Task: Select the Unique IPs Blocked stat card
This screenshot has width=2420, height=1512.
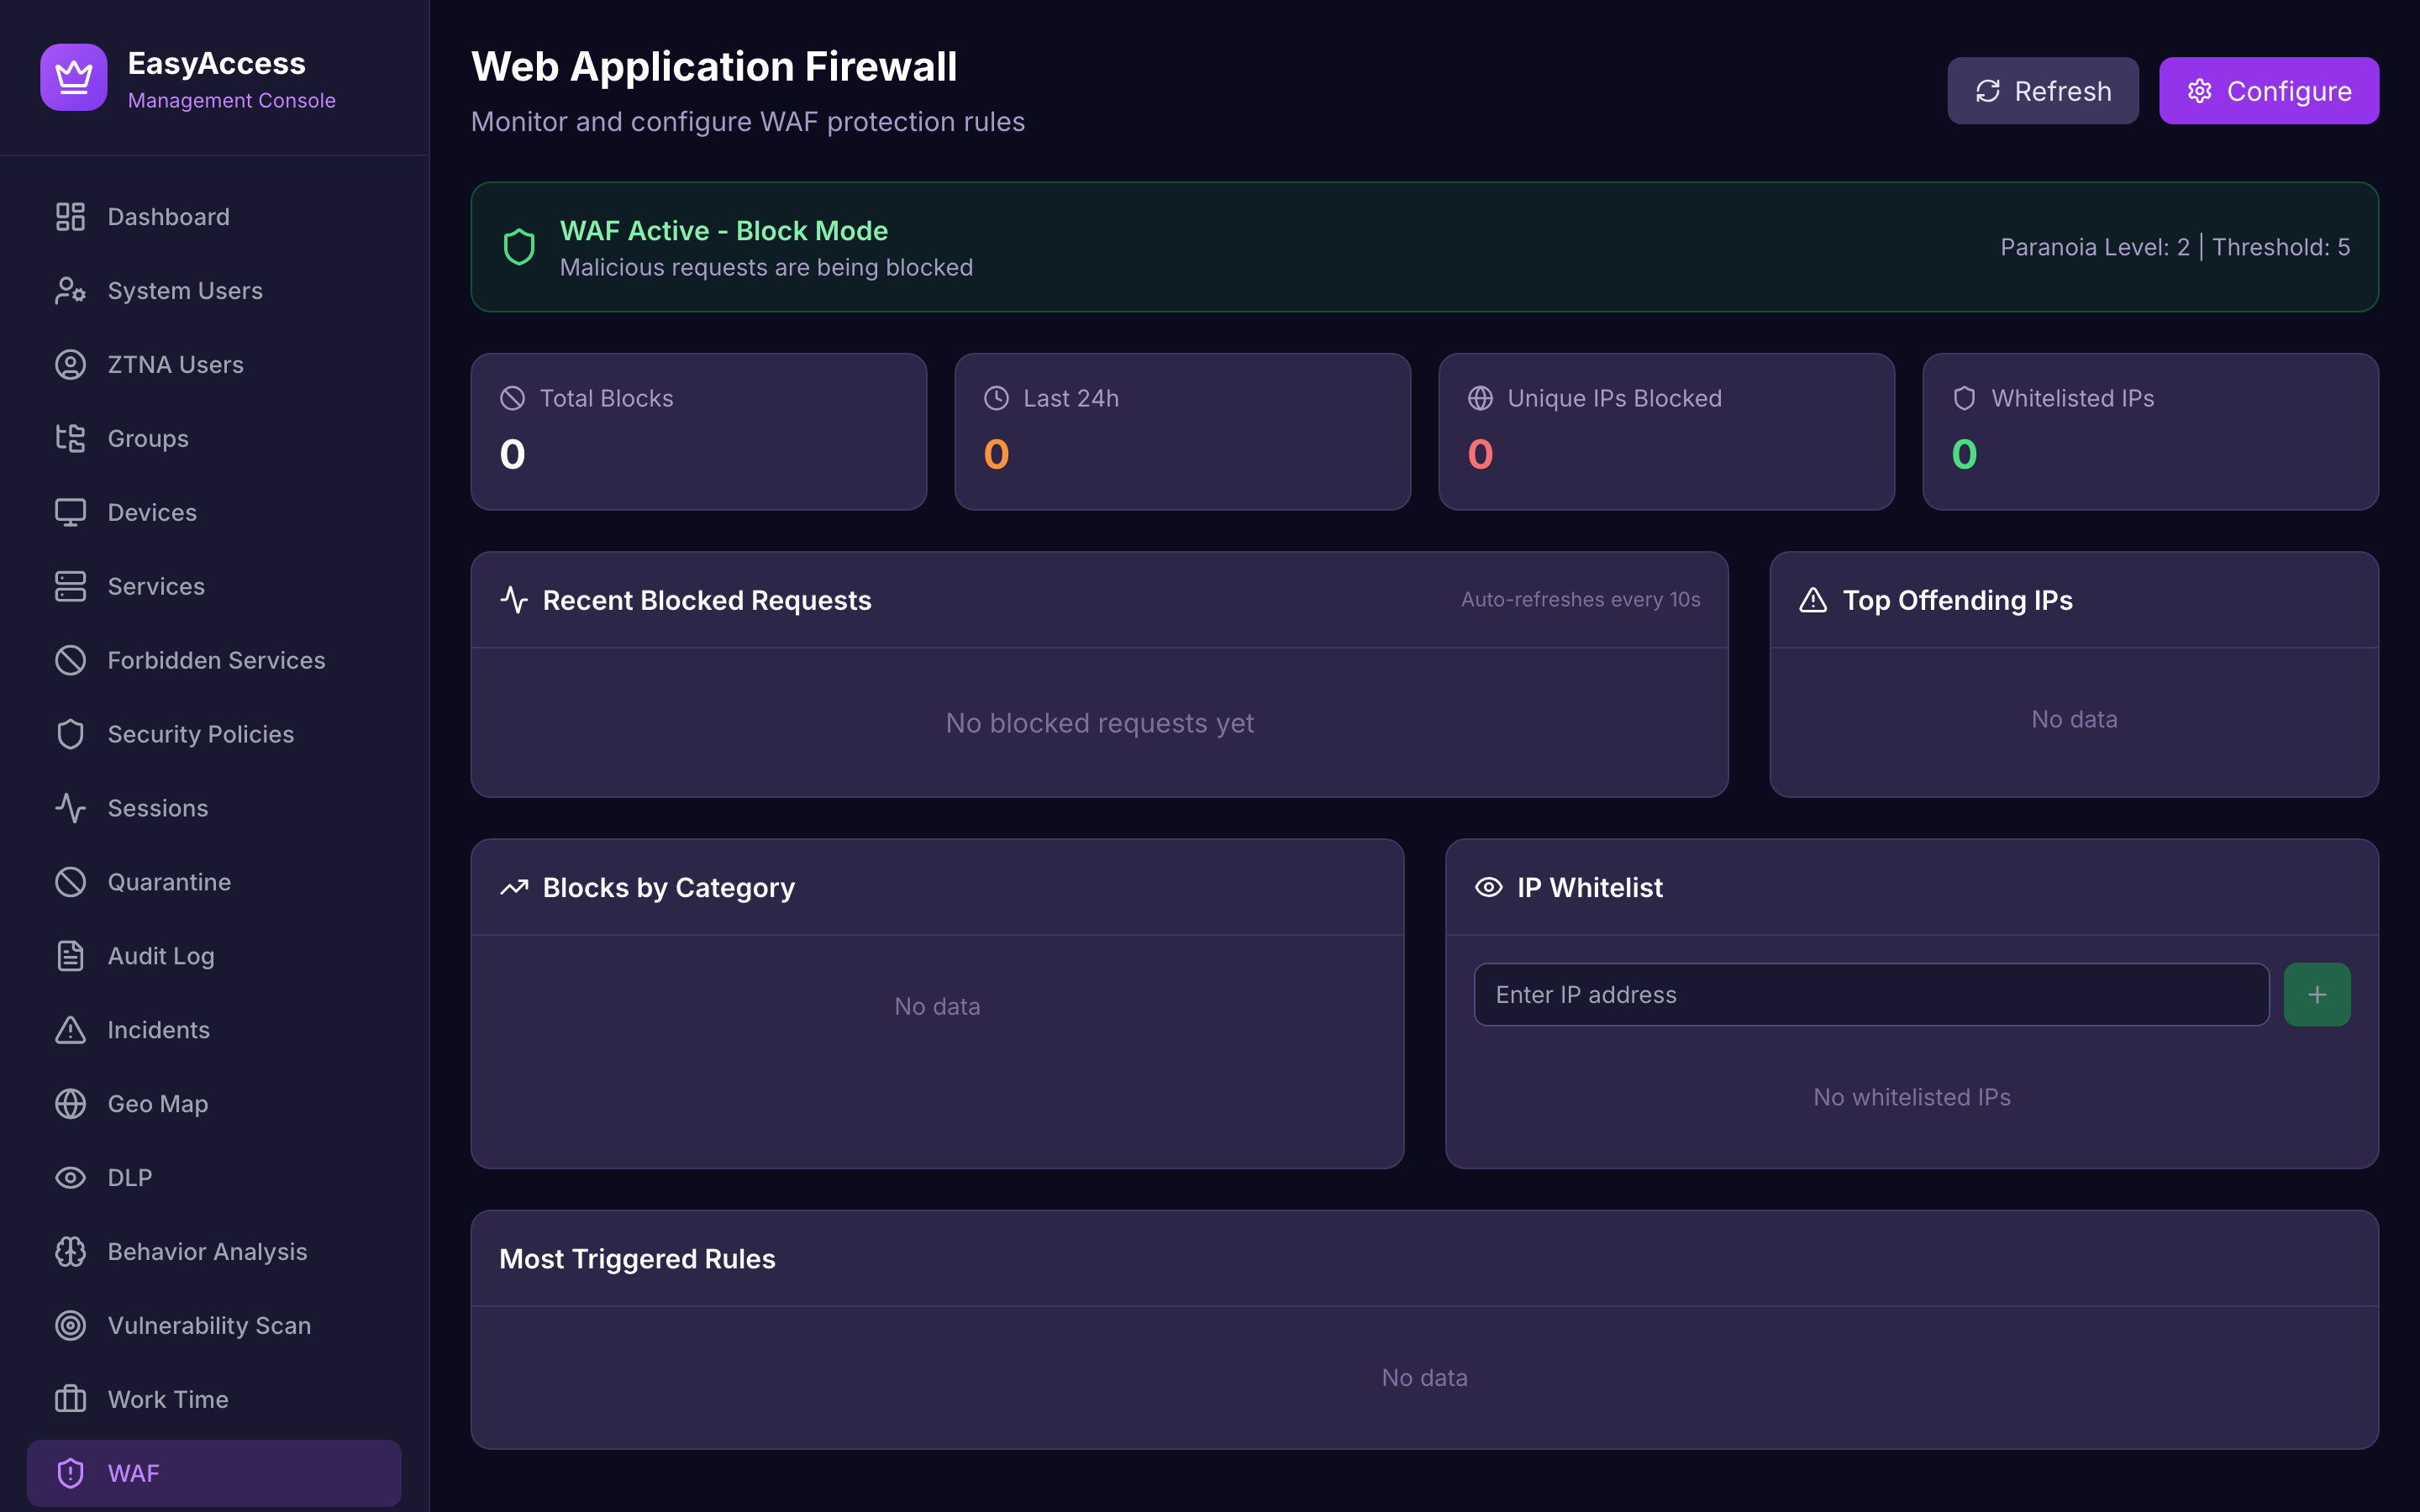Action: click(1665, 431)
